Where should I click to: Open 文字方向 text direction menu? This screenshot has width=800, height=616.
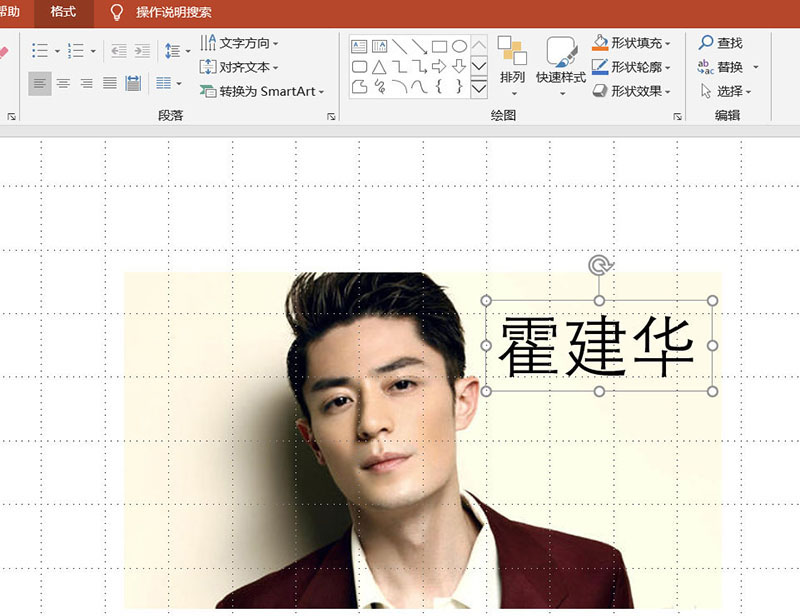tap(239, 43)
